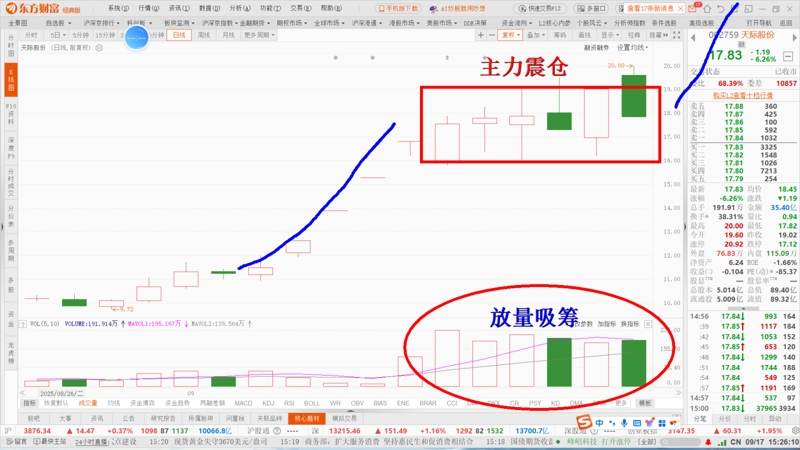Click the 多窗口 button

[591, 9]
